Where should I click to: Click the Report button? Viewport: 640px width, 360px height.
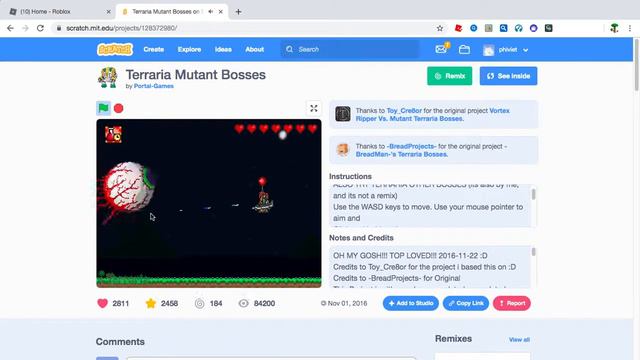512,303
